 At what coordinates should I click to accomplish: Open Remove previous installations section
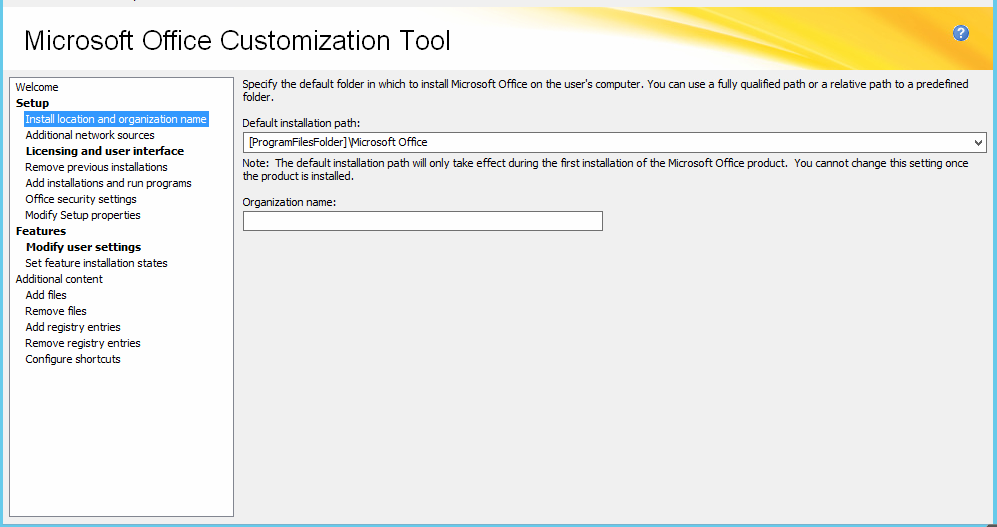coord(96,167)
